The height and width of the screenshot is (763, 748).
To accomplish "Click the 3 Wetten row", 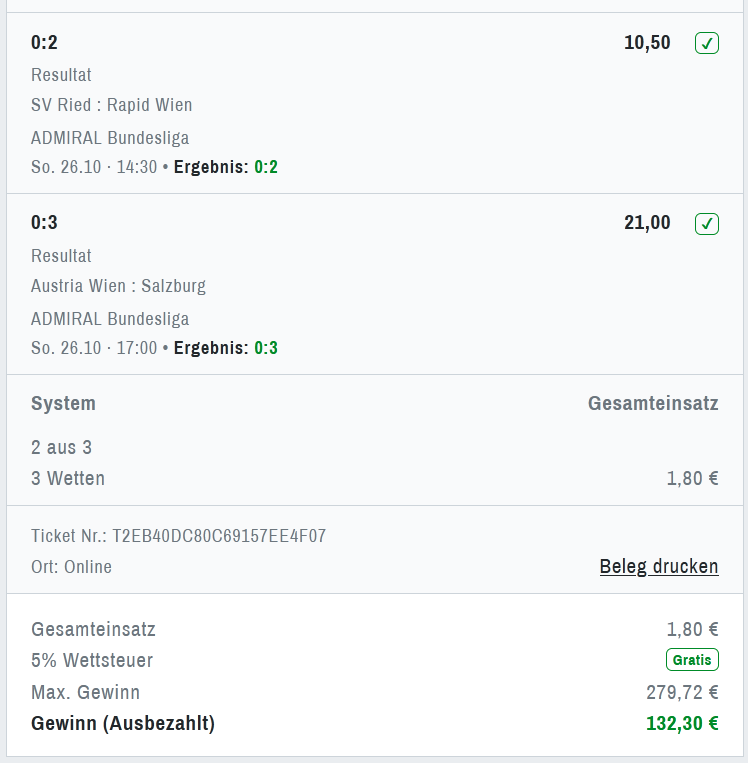I will (68, 478).
